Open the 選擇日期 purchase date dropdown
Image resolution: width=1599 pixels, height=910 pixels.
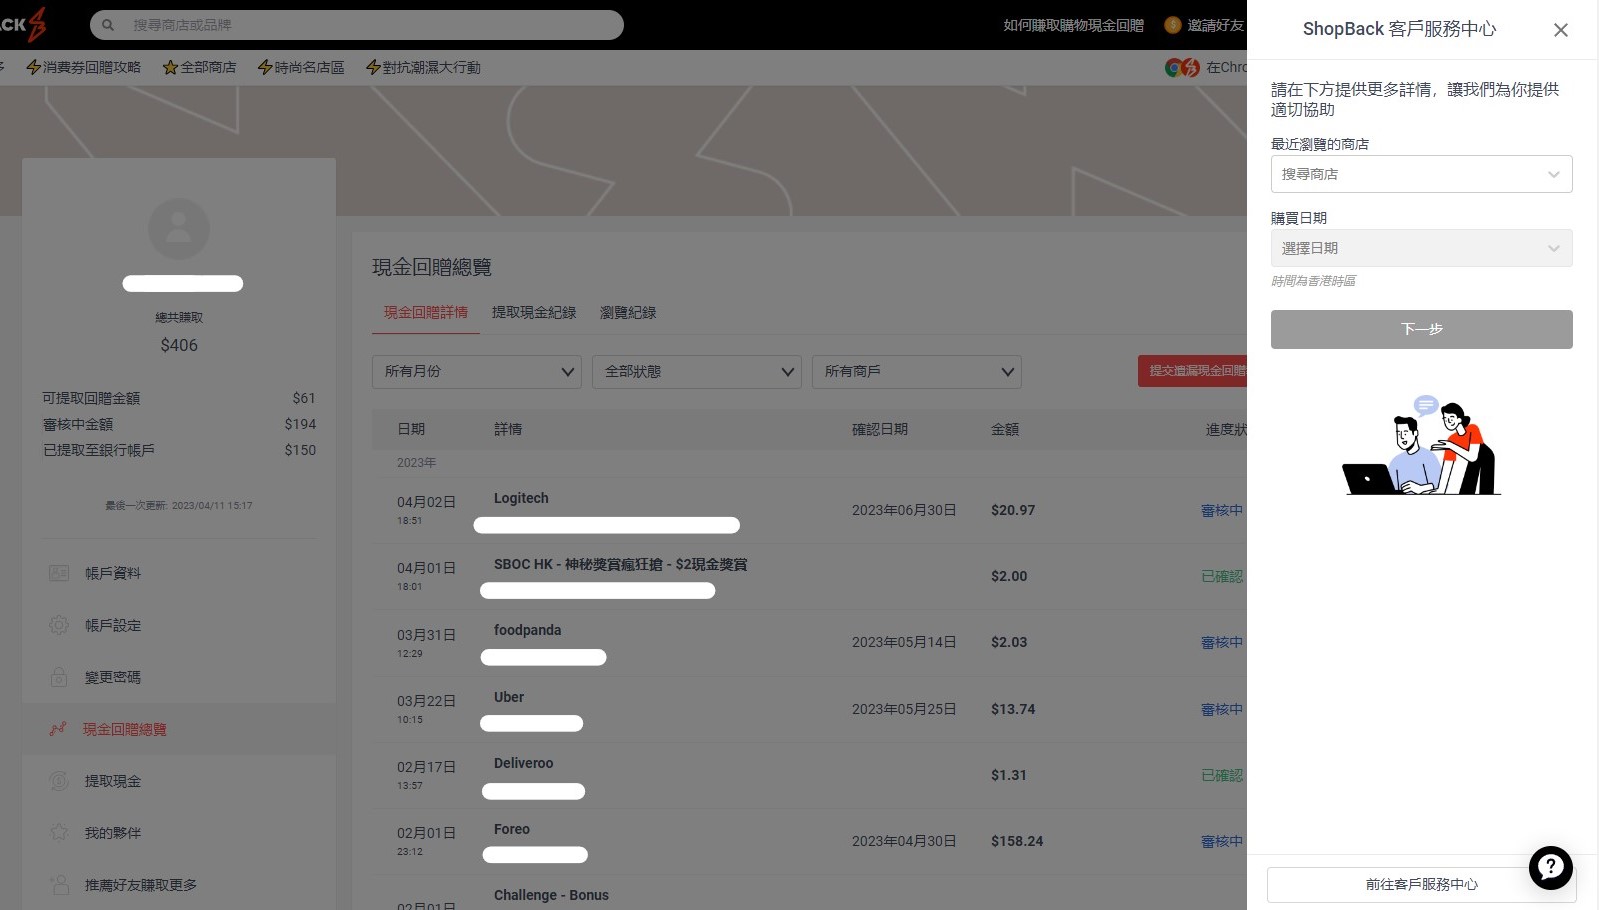(x=1421, y=248)
